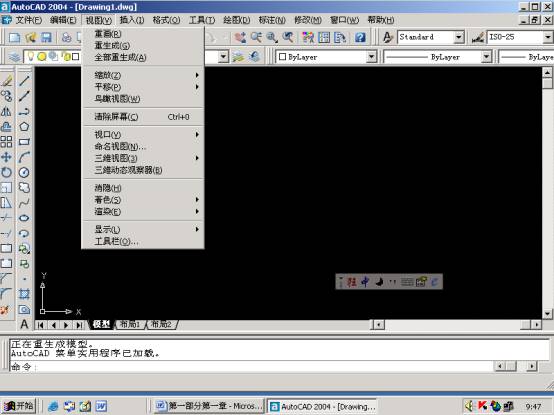Toggle layer on/off lightbulb
This screenshot has width=554, height=415.
31,56
